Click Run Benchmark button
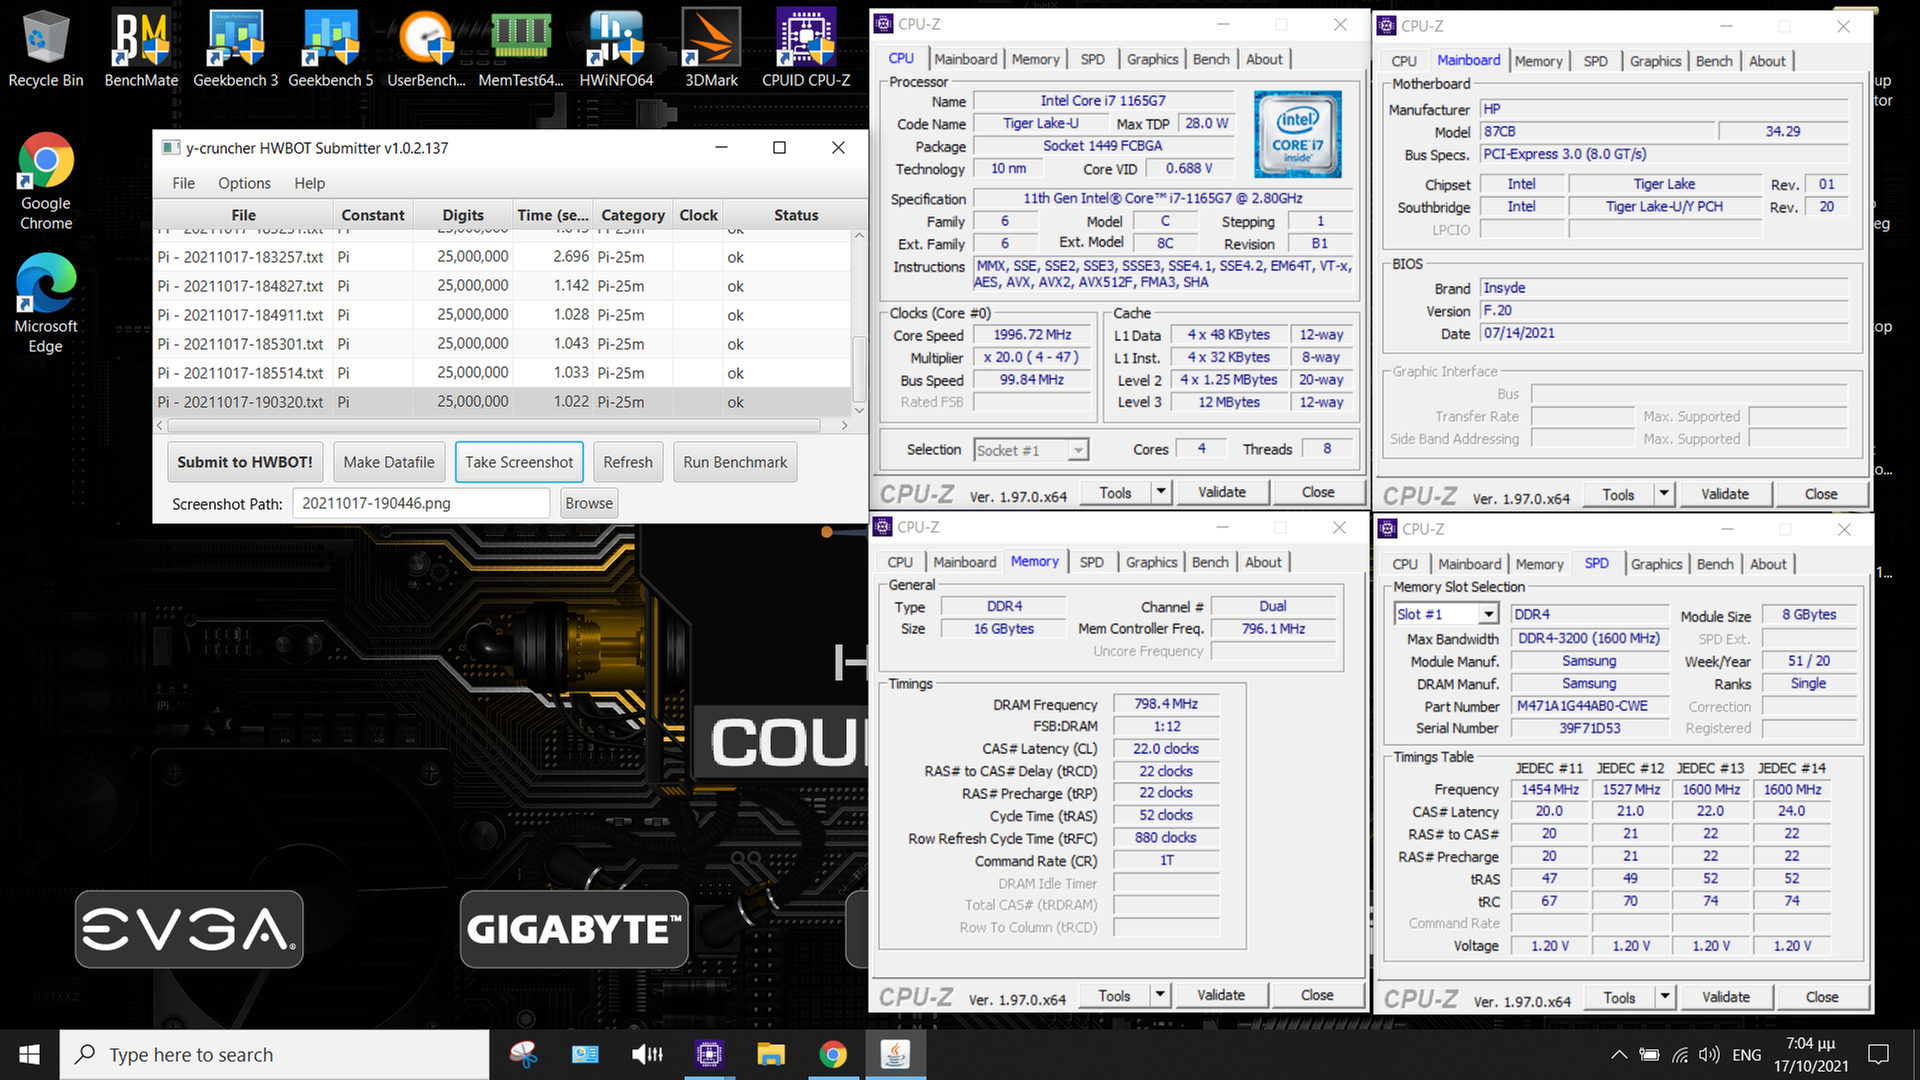The width and height of the screenshot is (1920, 1080). (x=735, y=462)
